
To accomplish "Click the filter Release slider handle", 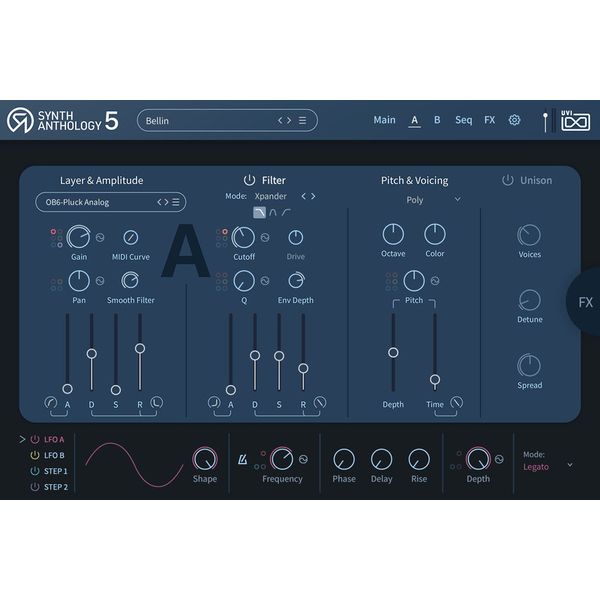I will 303,368.
